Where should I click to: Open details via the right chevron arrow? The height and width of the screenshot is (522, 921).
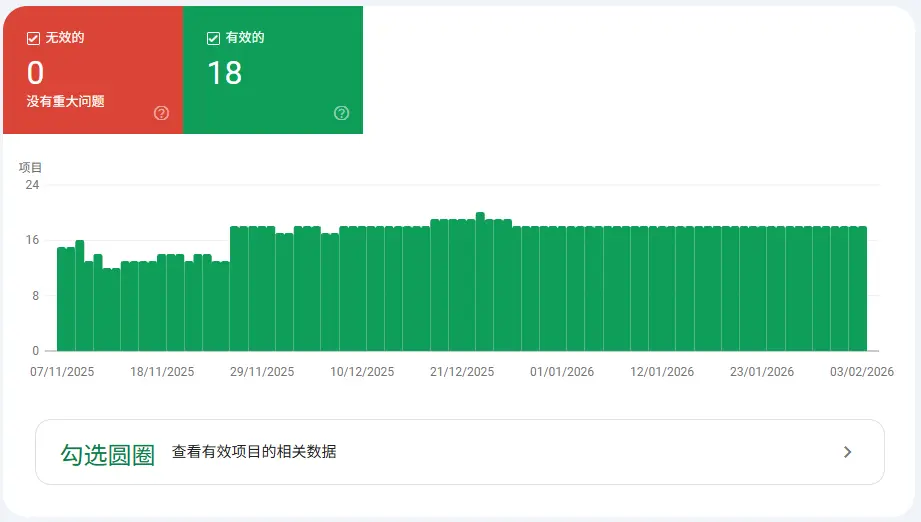847,452
